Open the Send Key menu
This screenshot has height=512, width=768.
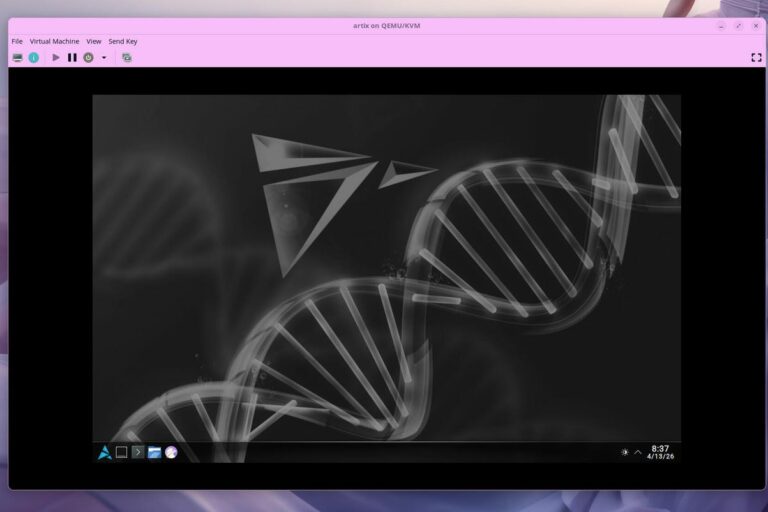[x=123, y=41]
